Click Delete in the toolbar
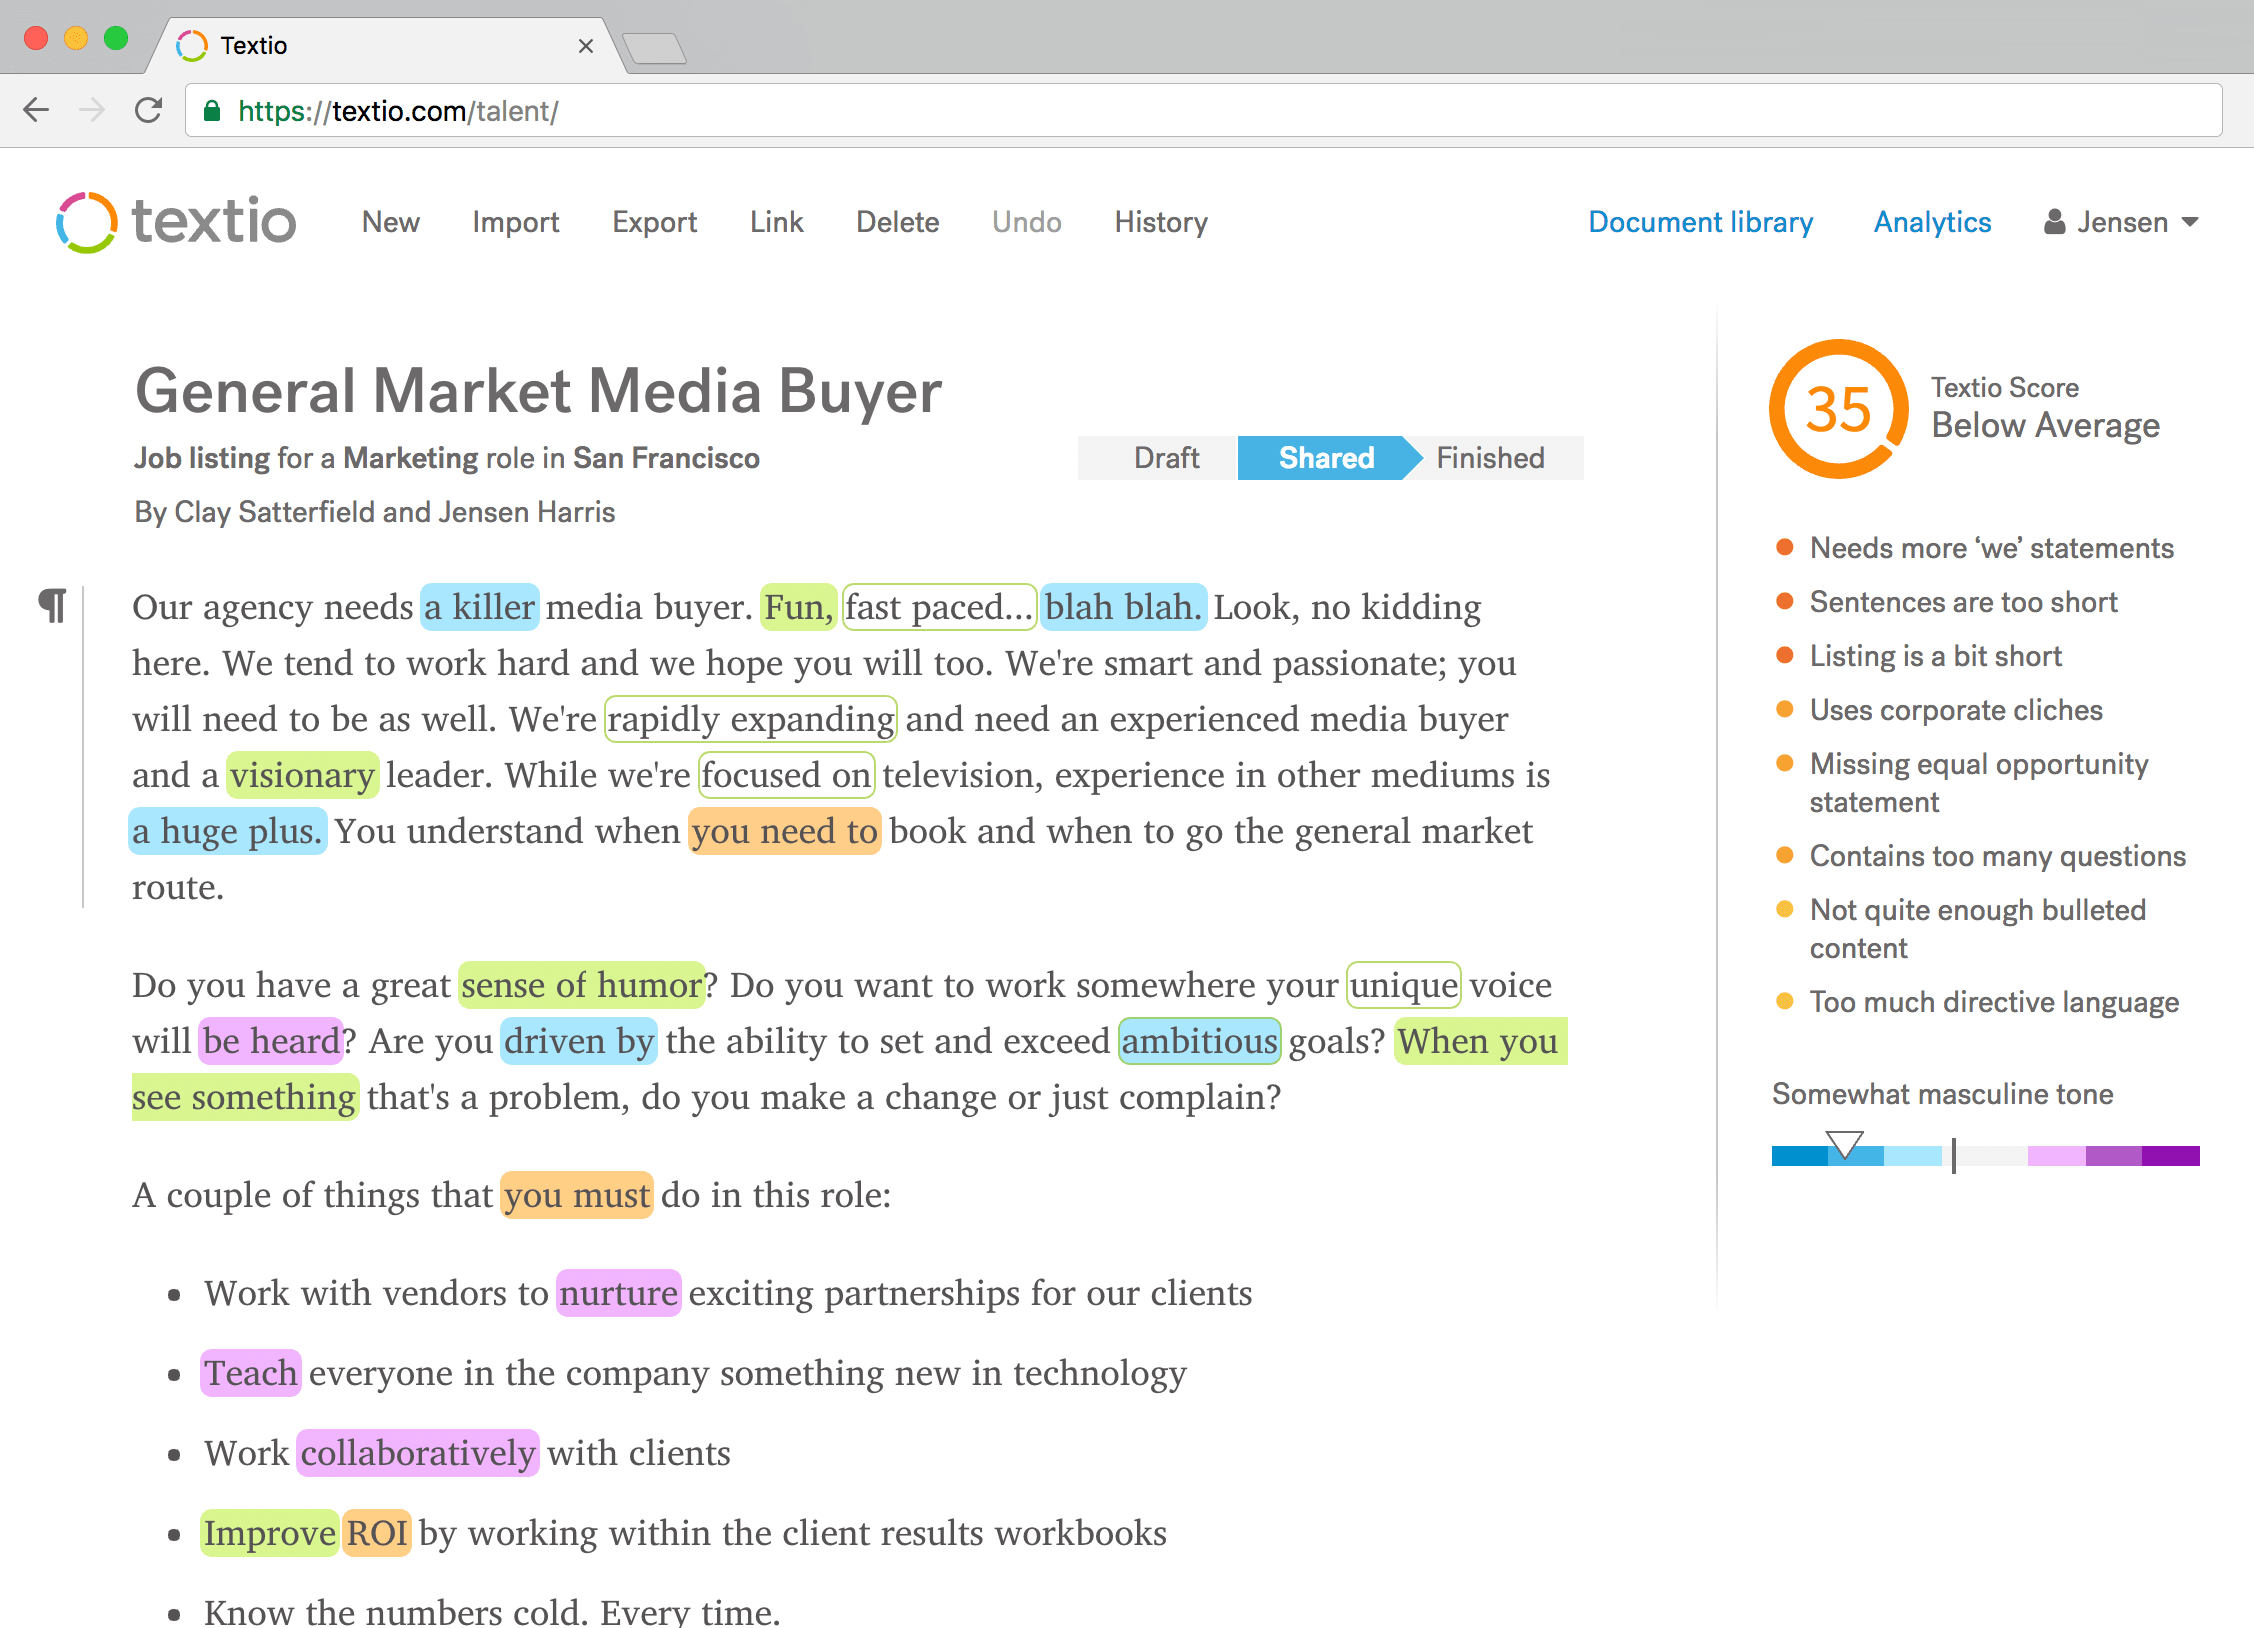The height and width of the screenshot is (1628, 2254). coord(898,222)
